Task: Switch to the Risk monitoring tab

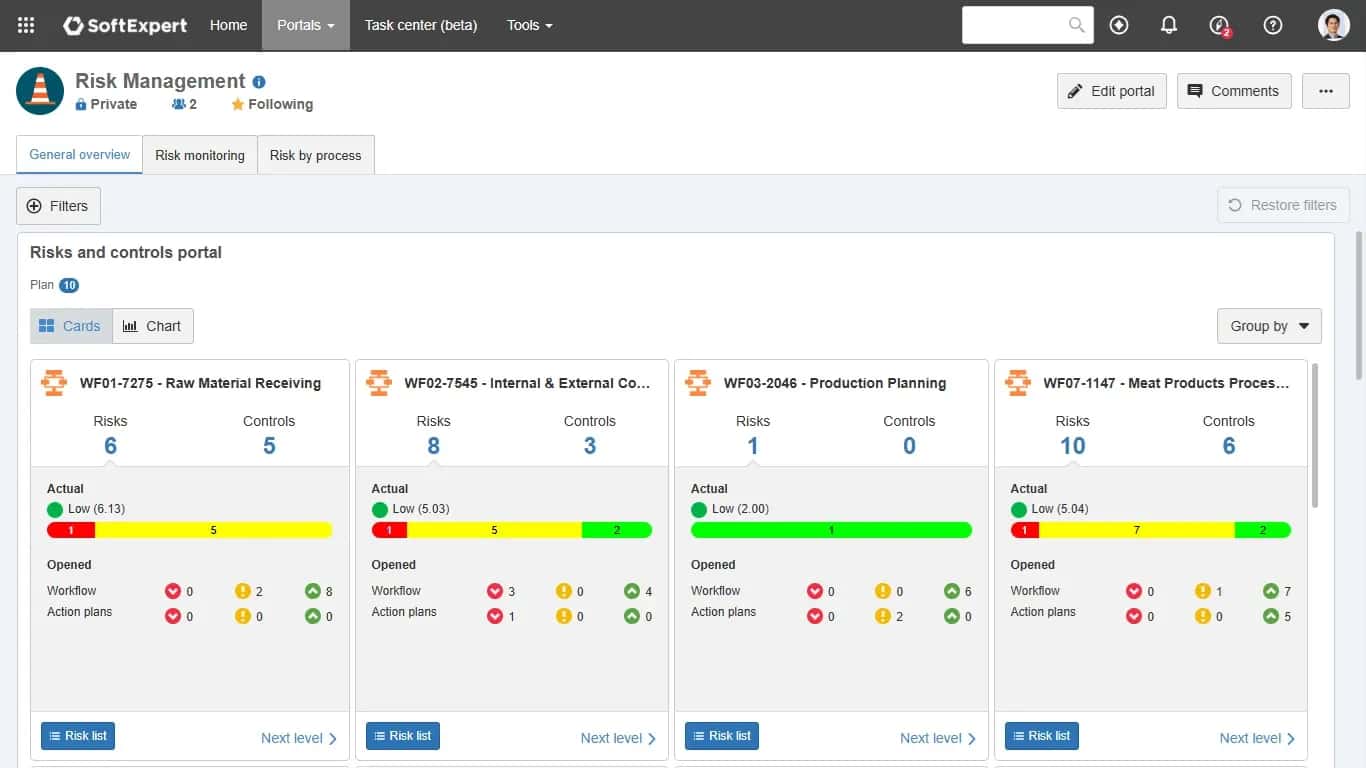Action: tap(200, 155)
